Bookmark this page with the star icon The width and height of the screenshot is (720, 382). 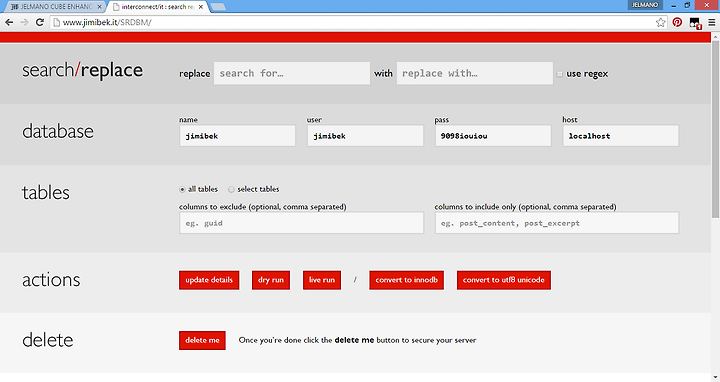[660, 22]
